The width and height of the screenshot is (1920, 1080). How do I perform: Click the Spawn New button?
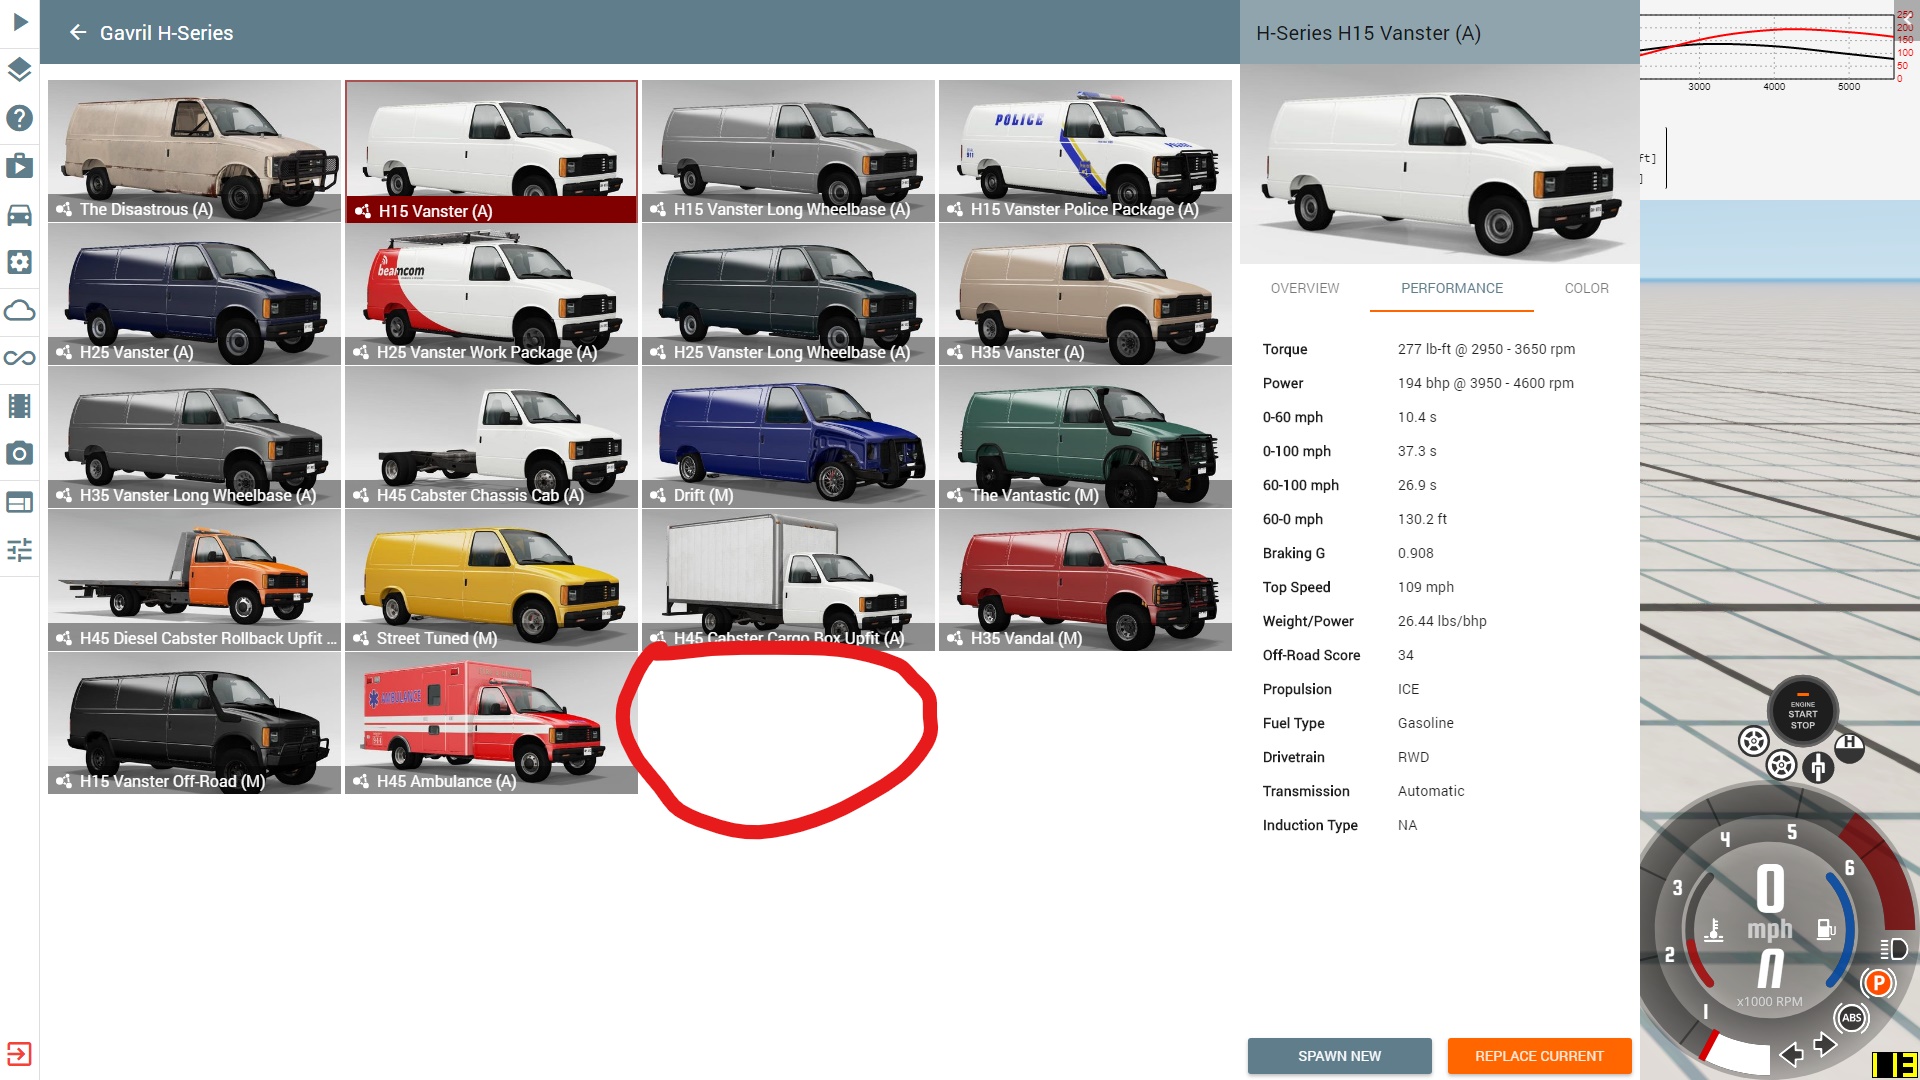tap(1339, 1056)
